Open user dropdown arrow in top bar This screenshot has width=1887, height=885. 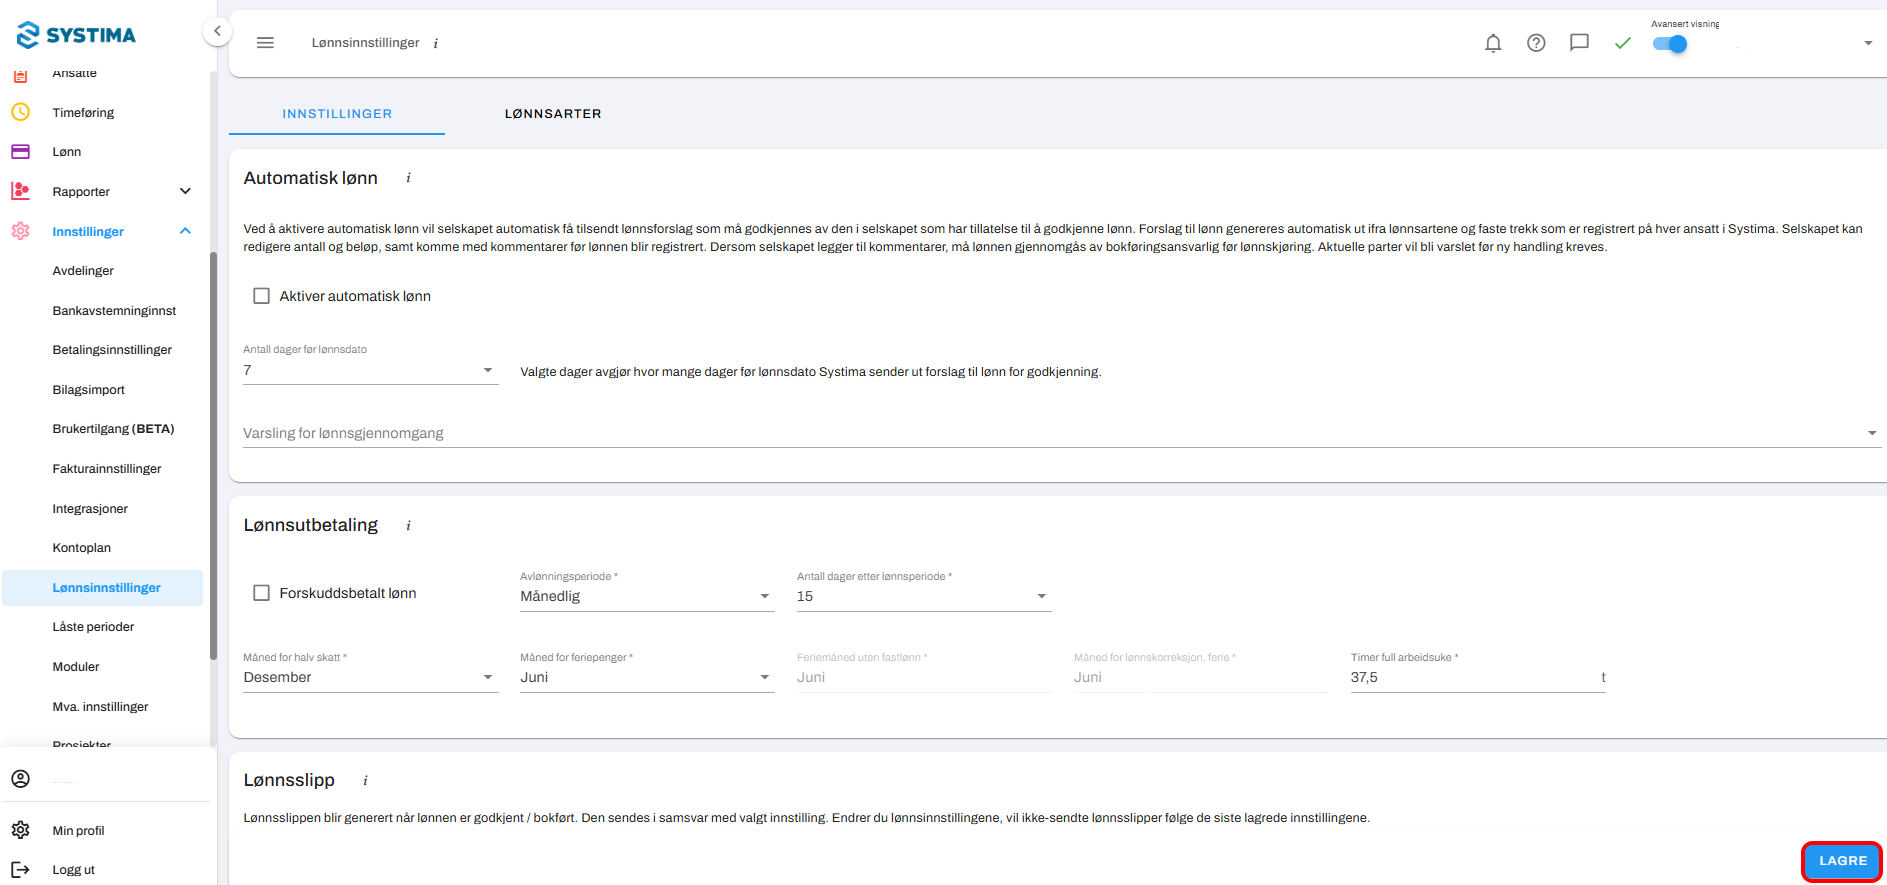pyautogui.click(x=1868, y=43)
